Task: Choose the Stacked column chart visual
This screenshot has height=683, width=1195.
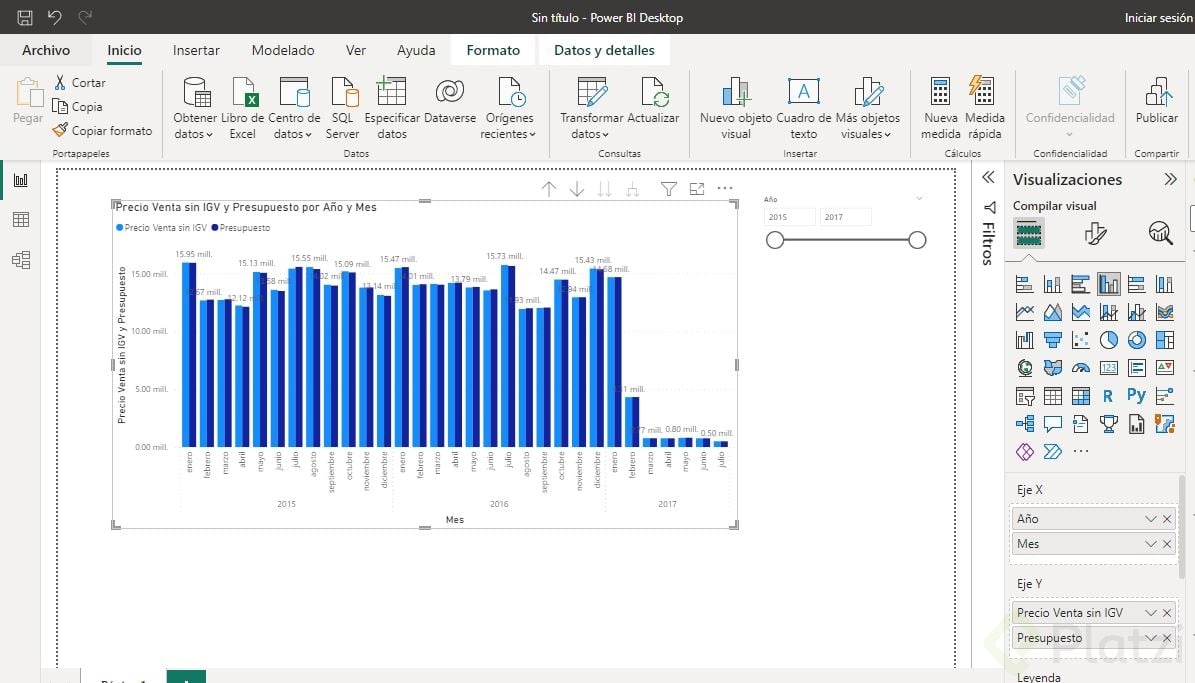Action: 1052,284
